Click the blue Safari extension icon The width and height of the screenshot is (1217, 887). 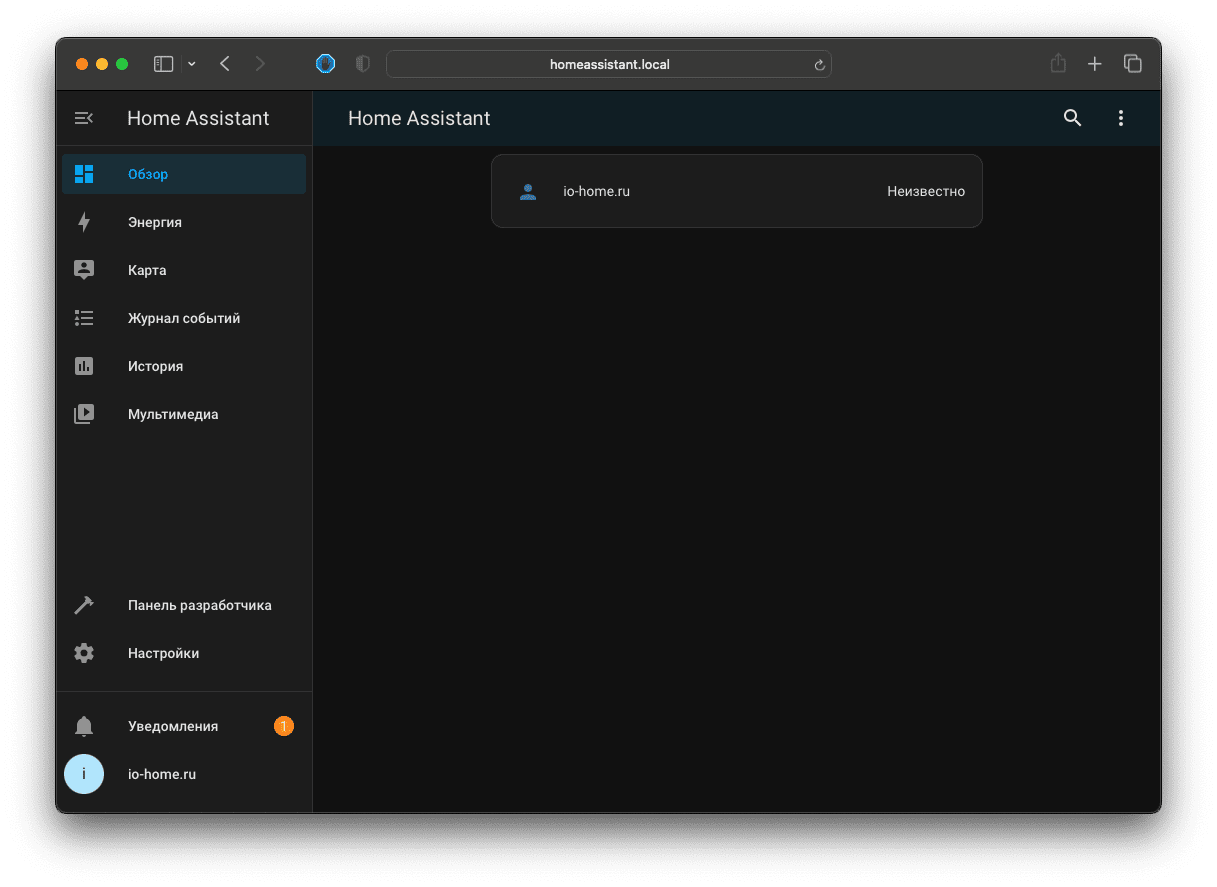coord(325,64)
